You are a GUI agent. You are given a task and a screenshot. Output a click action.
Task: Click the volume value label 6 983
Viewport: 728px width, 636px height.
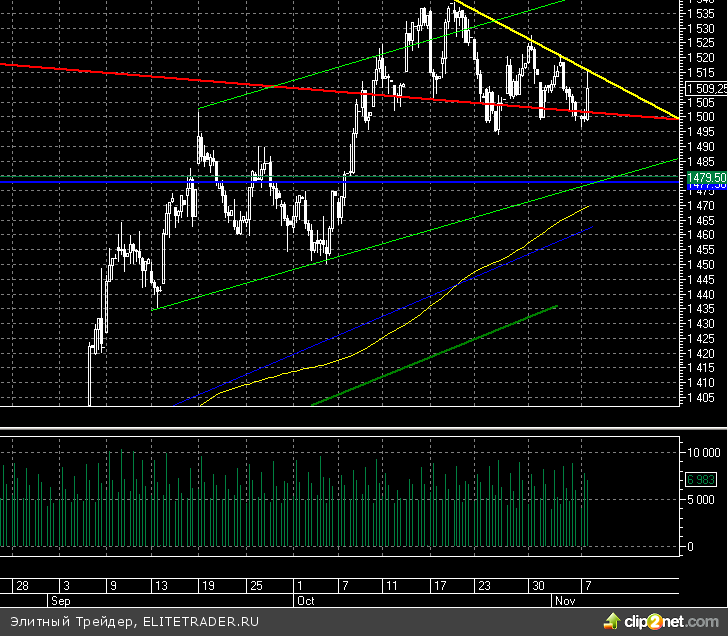(x=700, y=480)
